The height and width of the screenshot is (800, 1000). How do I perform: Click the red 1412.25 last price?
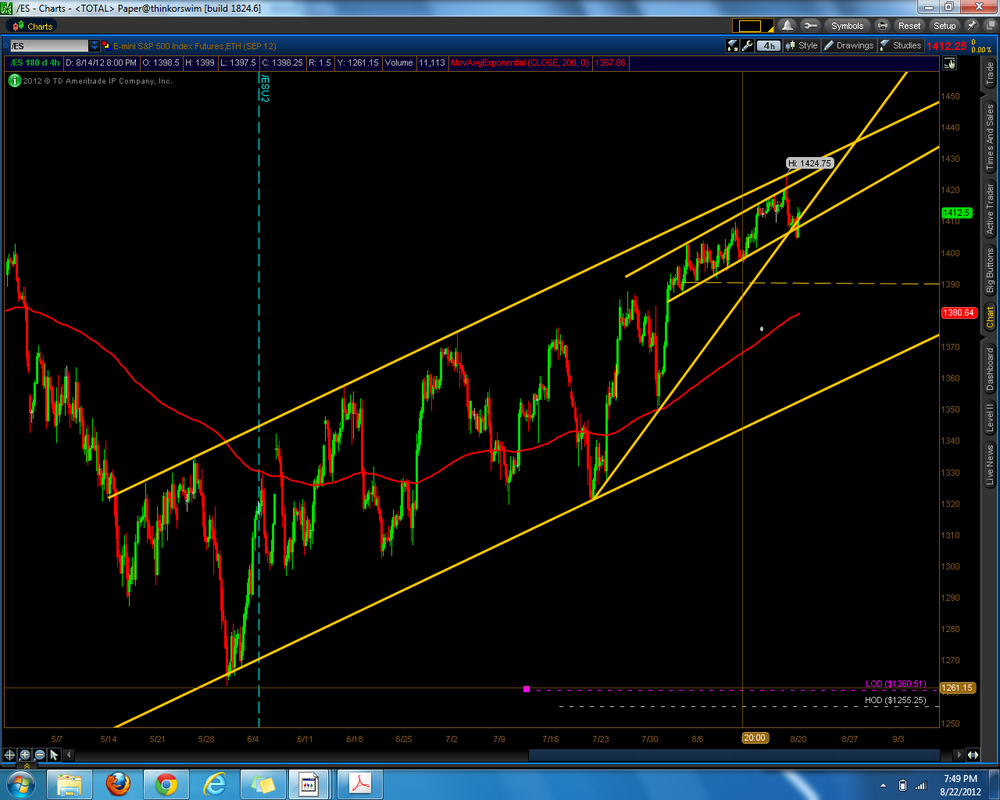point(946,46)
